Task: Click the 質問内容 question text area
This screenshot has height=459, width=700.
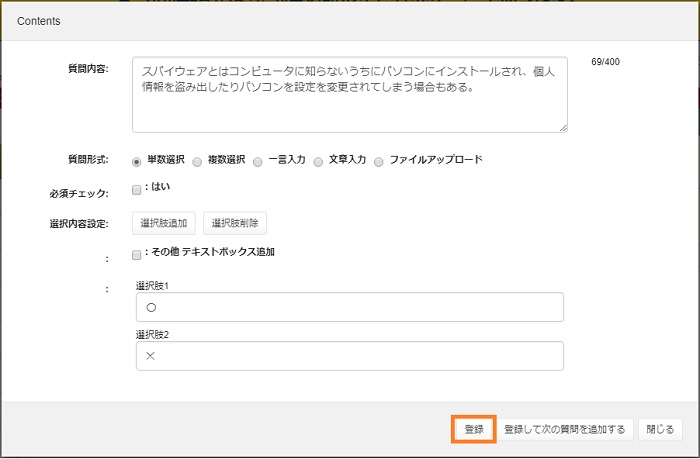Action: pyautogui.click(x=350, y=94)
